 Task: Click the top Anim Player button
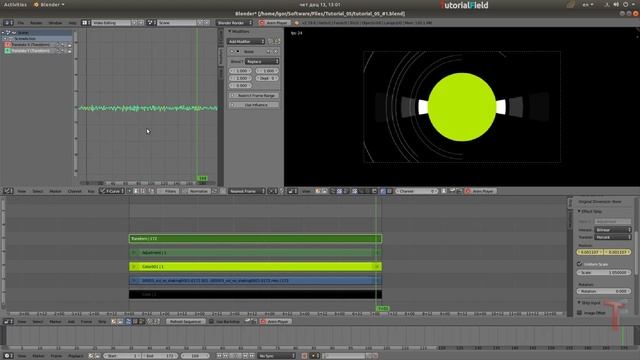tap(274, 23)
